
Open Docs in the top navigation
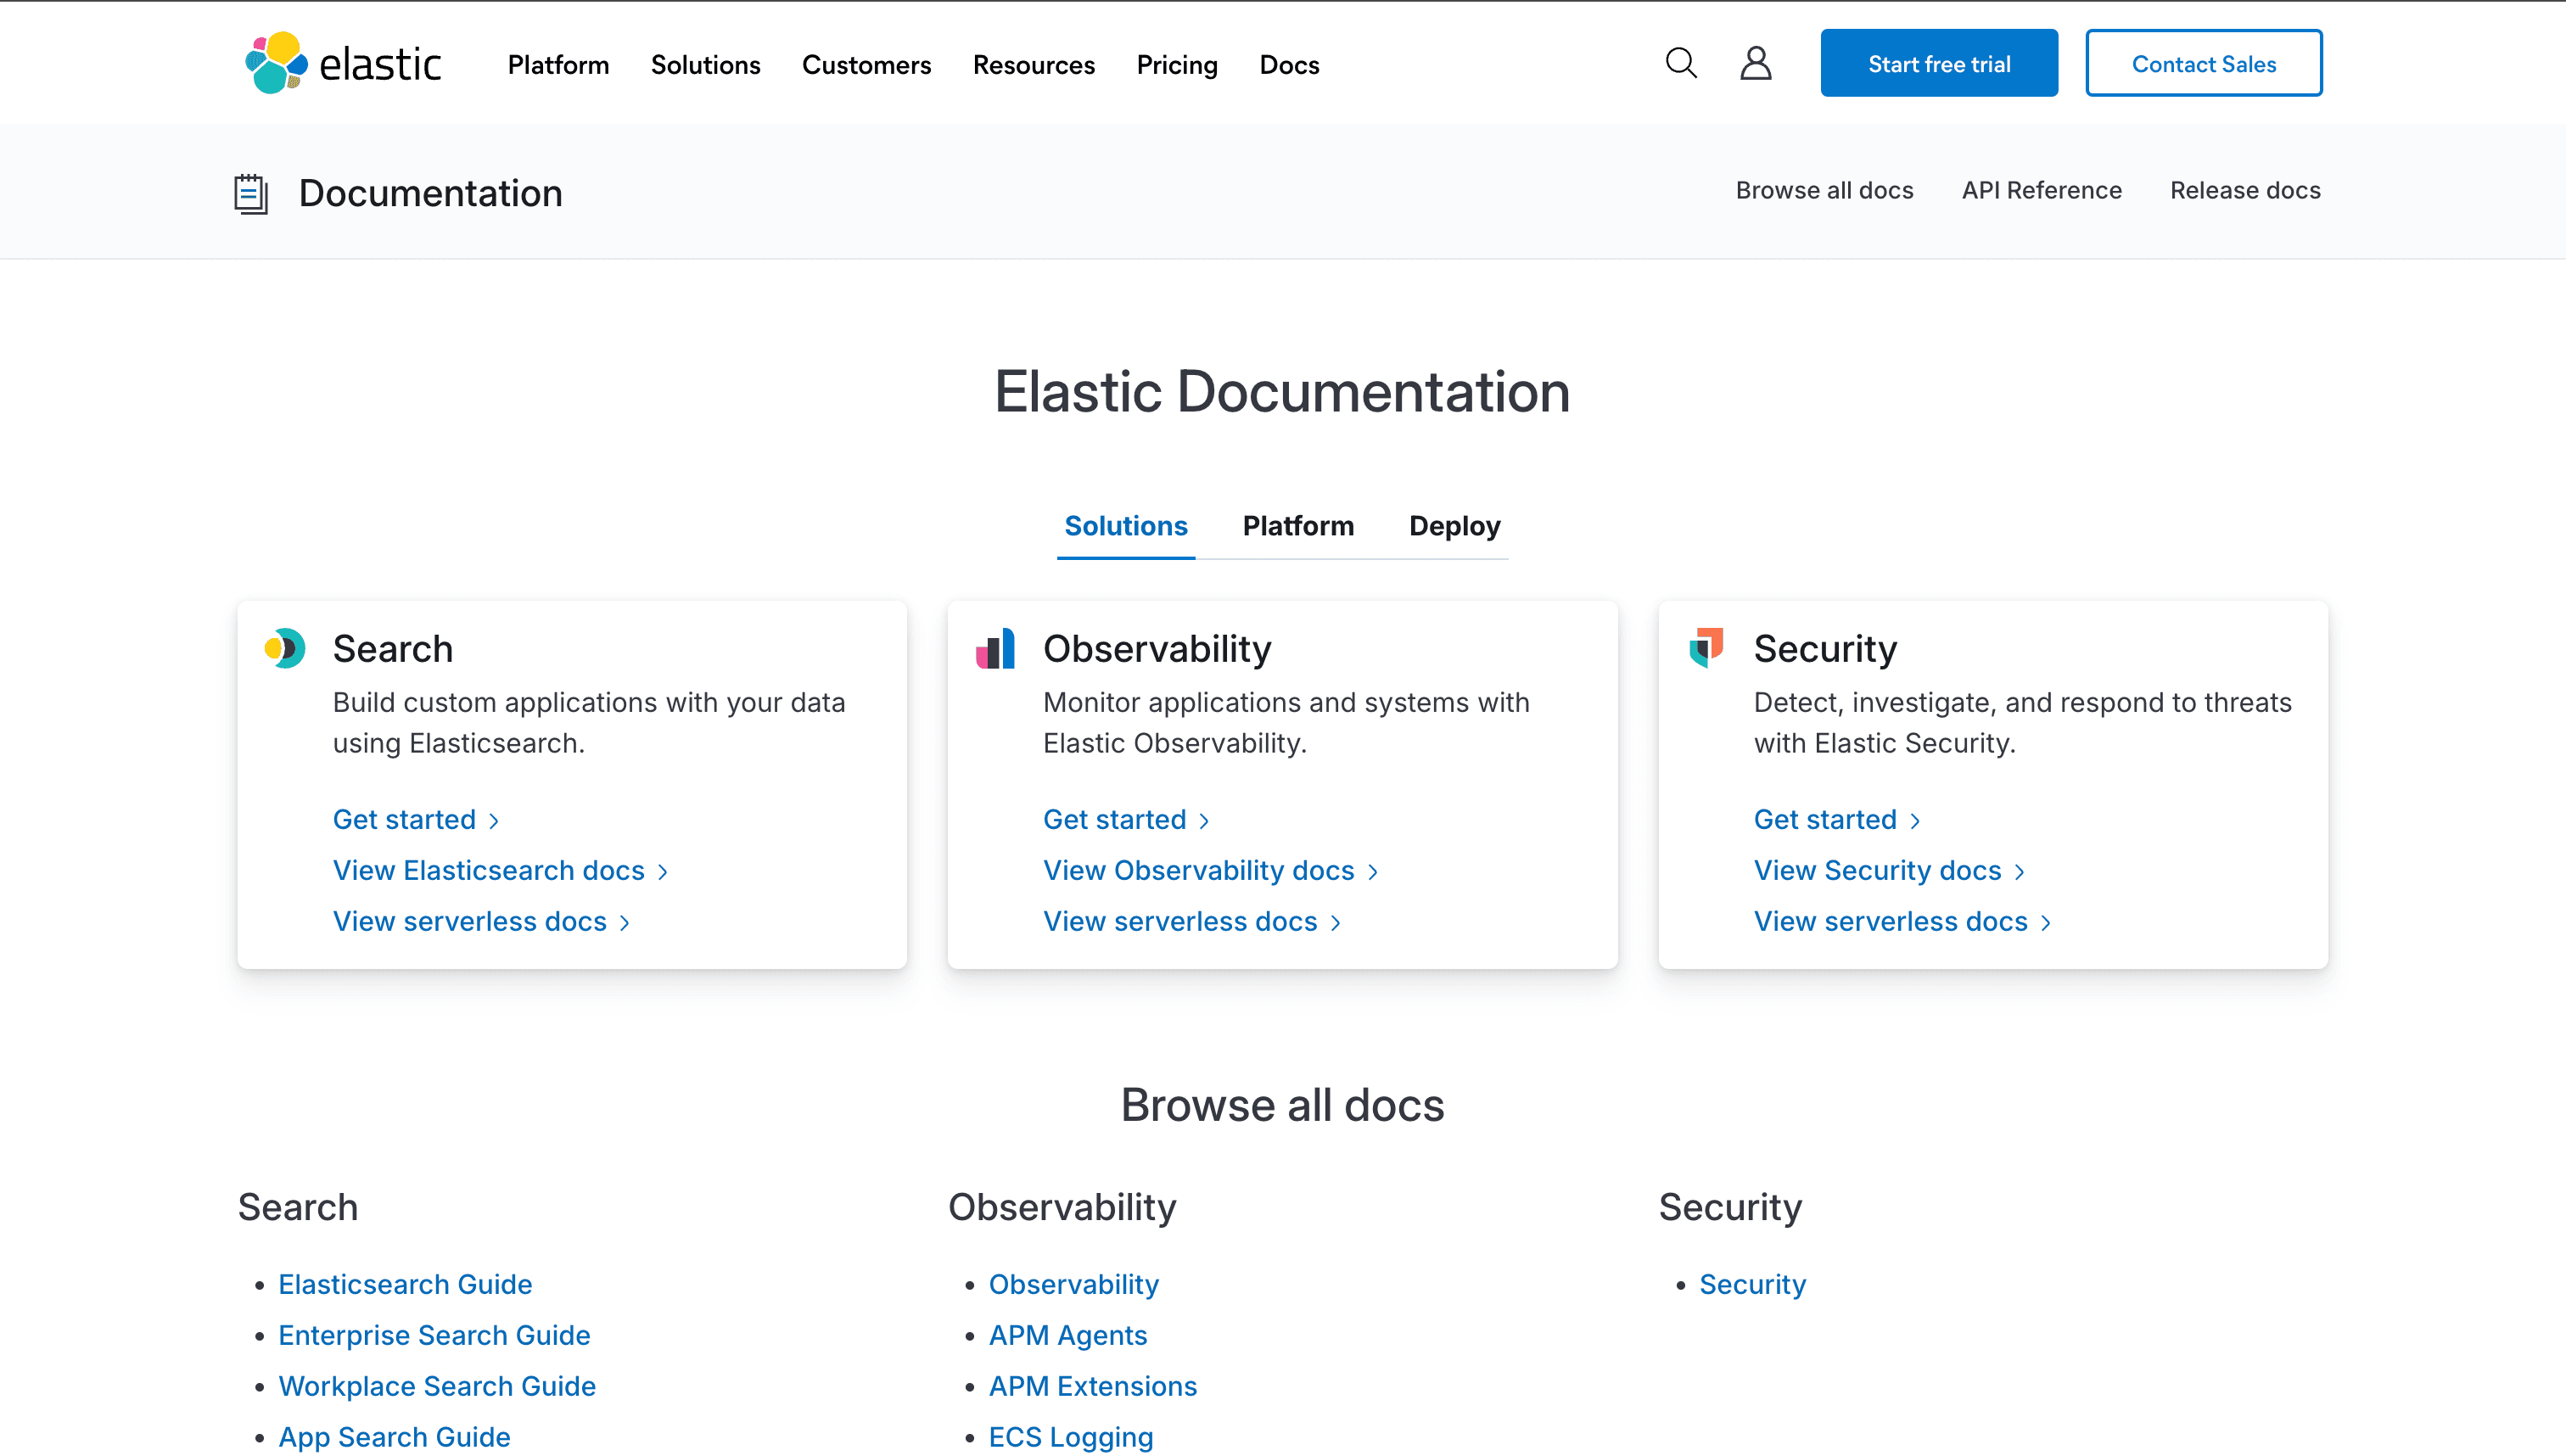1289,65
